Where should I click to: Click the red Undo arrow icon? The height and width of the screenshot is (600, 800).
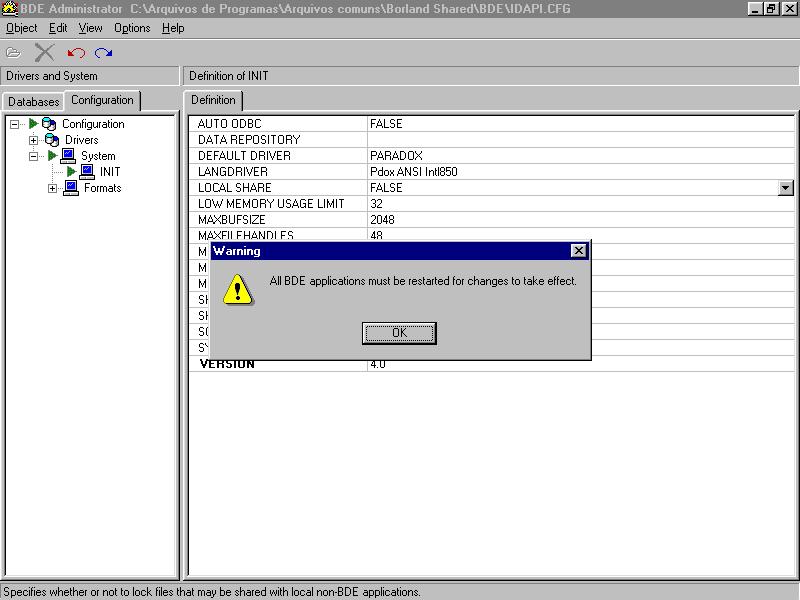pos(76,53)
